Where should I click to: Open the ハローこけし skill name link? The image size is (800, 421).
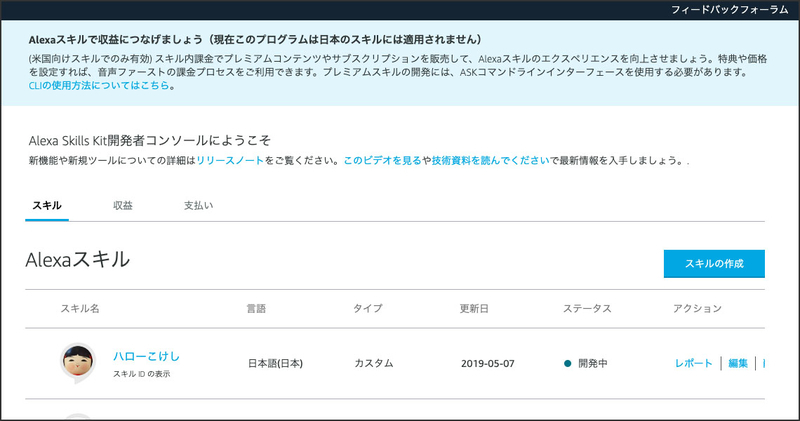[146, 356]
